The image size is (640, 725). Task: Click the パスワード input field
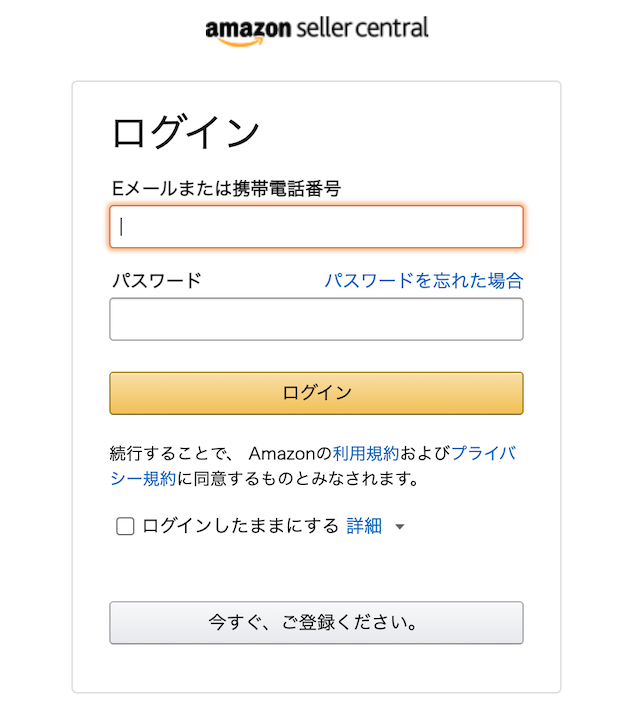316,319
